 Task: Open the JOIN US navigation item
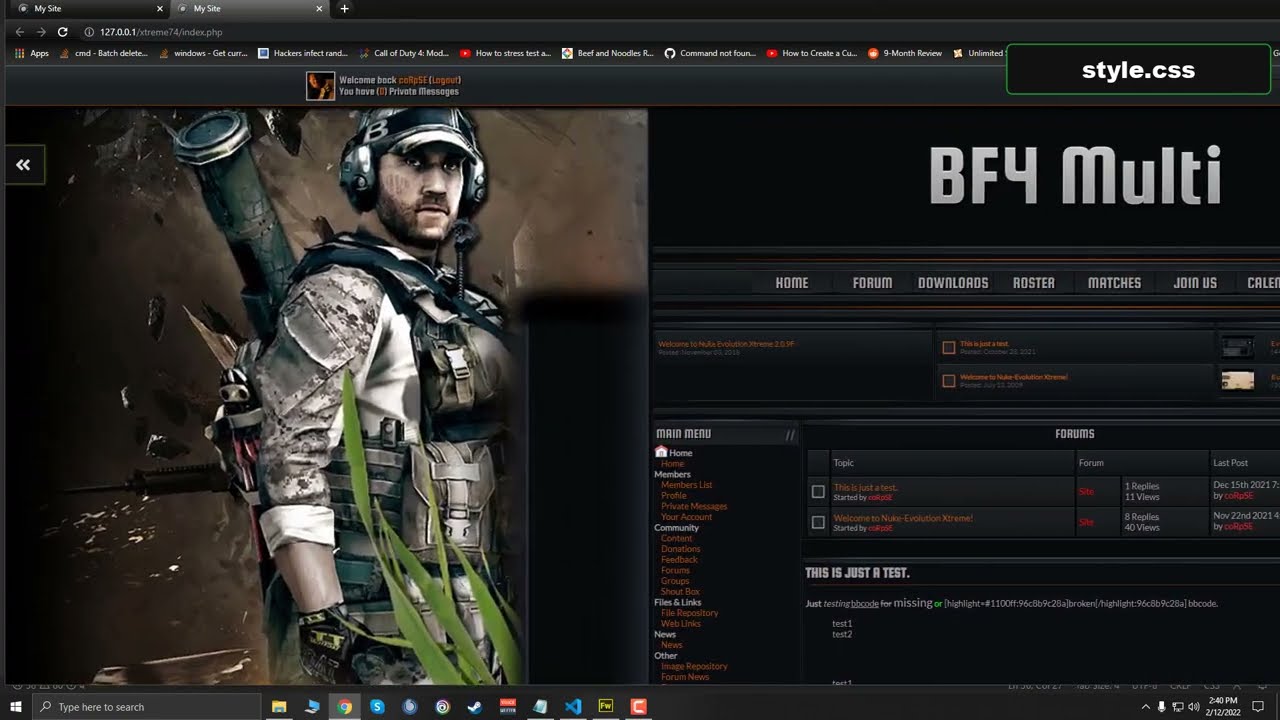(1195, 283)
